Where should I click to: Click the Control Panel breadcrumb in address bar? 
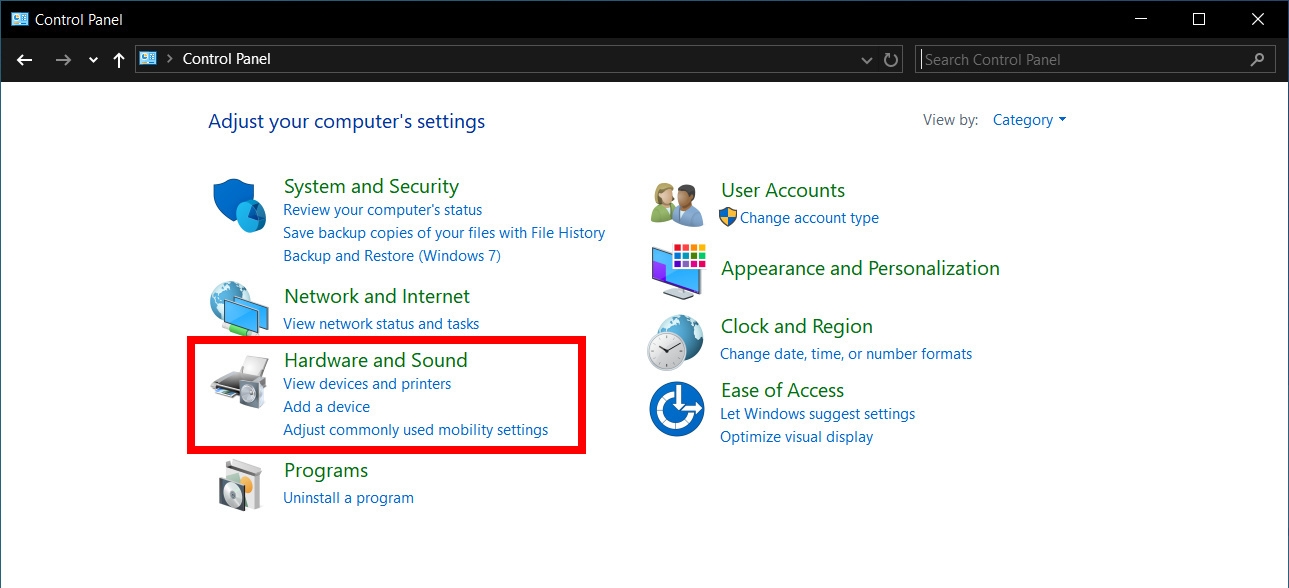point(226,59)
